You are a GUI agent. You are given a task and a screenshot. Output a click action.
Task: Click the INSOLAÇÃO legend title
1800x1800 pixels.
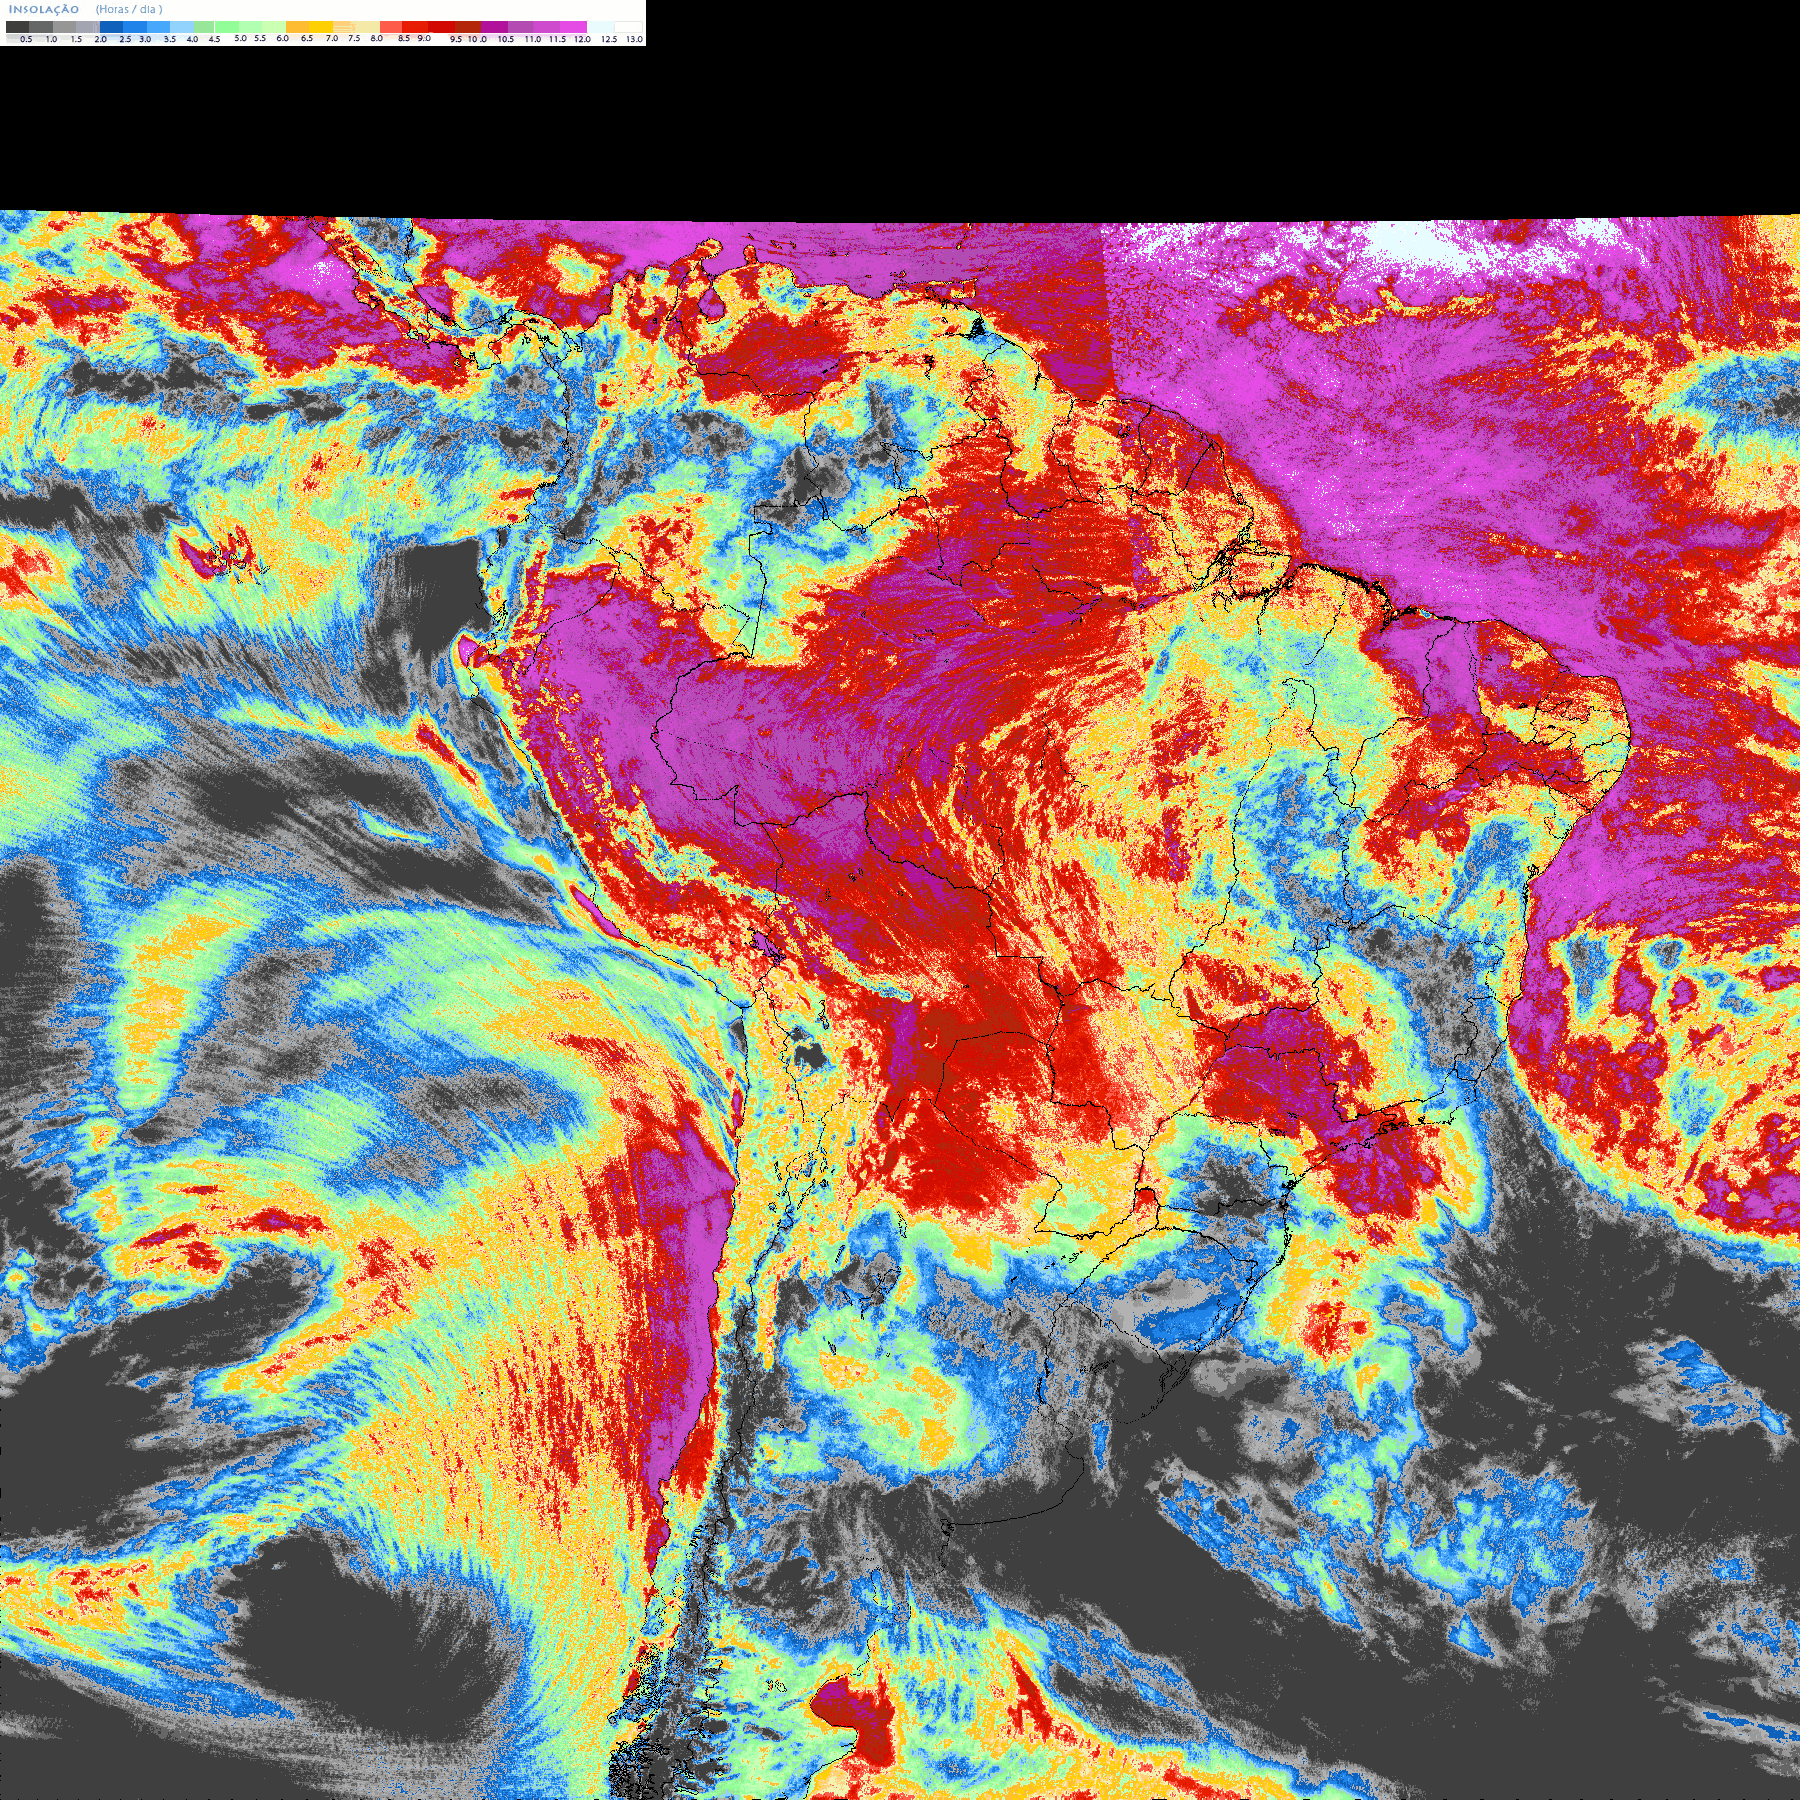pyautogui.click(x=44, y=9)
